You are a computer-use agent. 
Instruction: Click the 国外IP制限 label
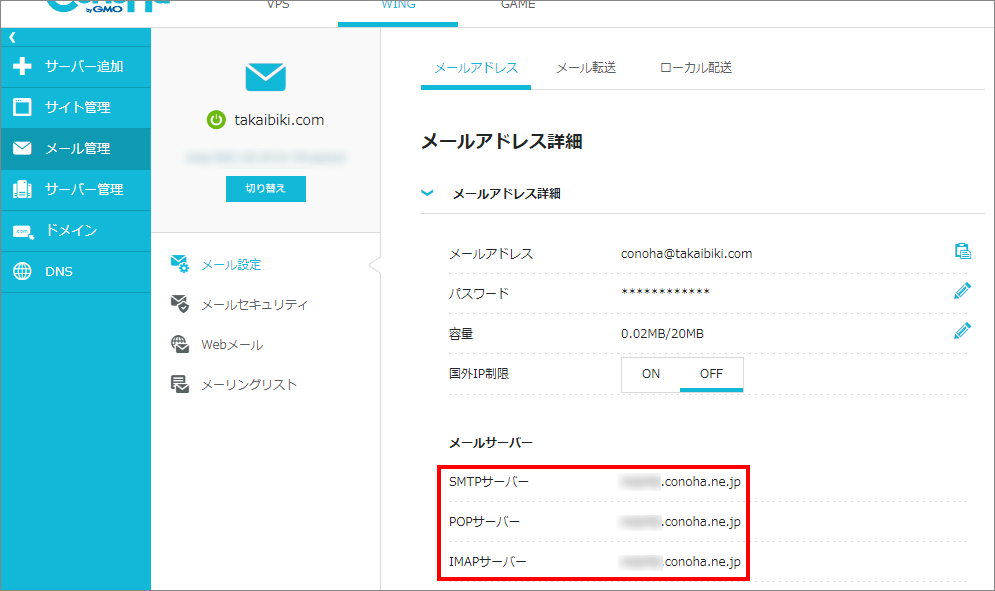pos(479,374)
